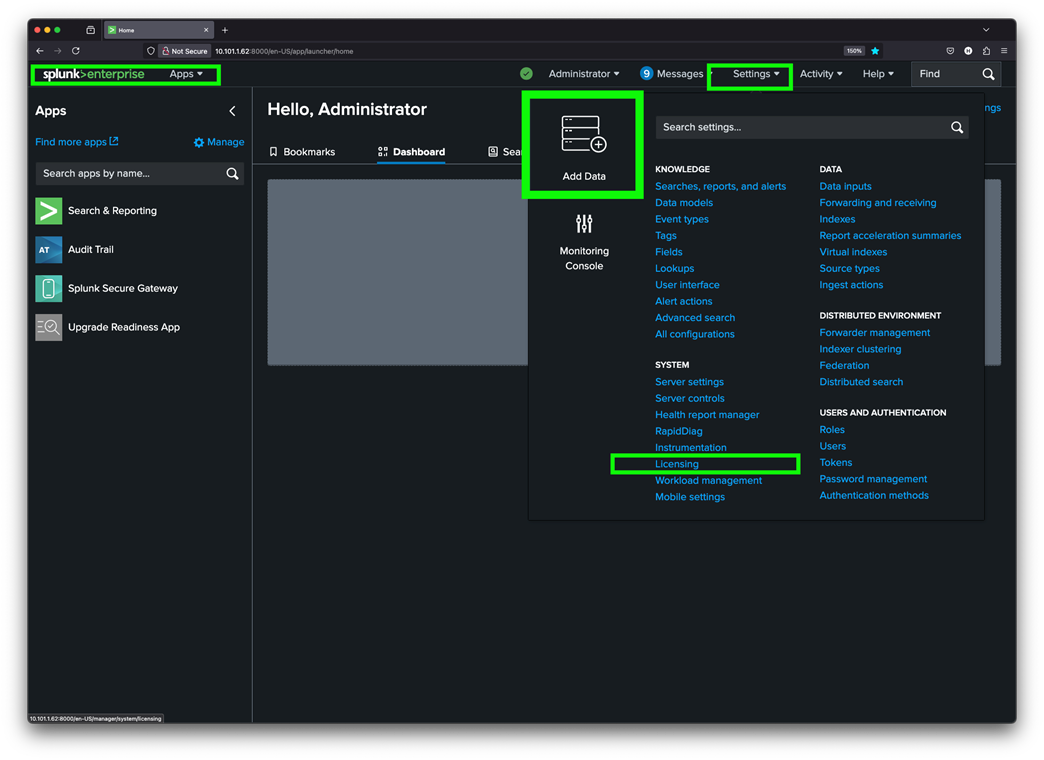Click the Search apps by name field

pos(139,174)
